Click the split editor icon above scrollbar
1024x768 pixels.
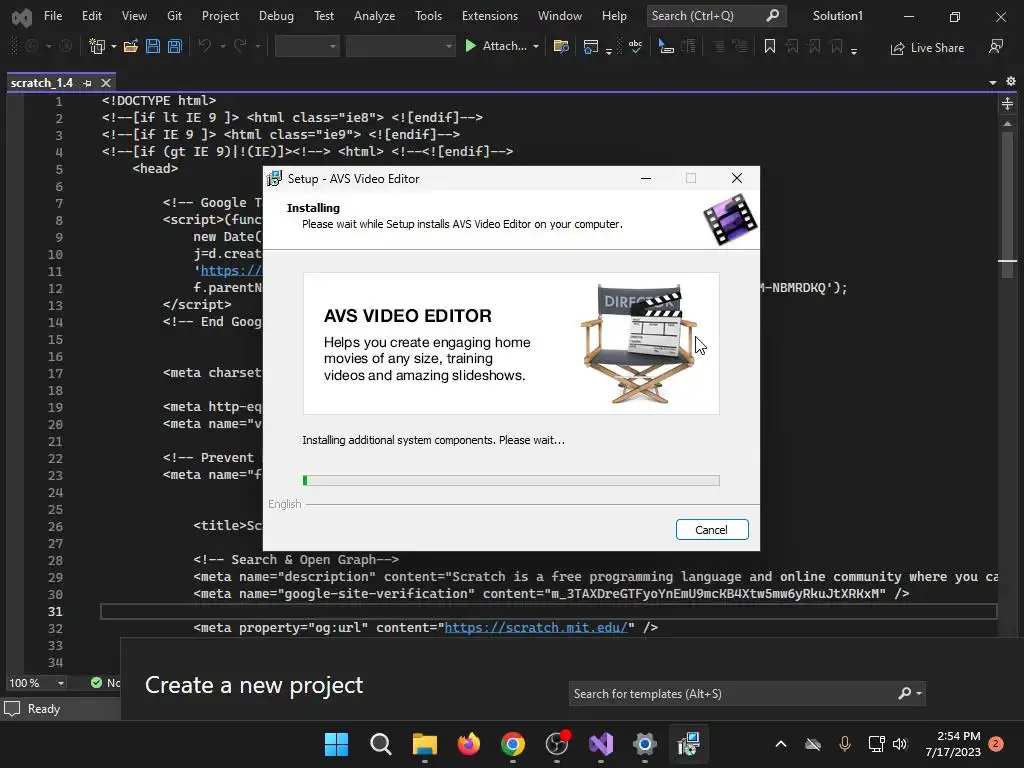1008,103
